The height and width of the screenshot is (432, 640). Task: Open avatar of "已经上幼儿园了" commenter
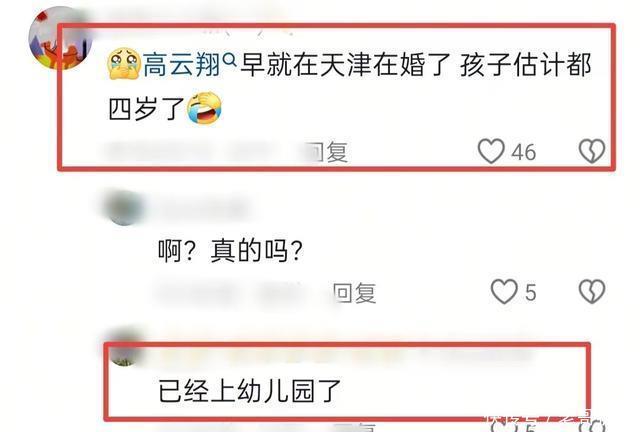(x=125, y=347)
